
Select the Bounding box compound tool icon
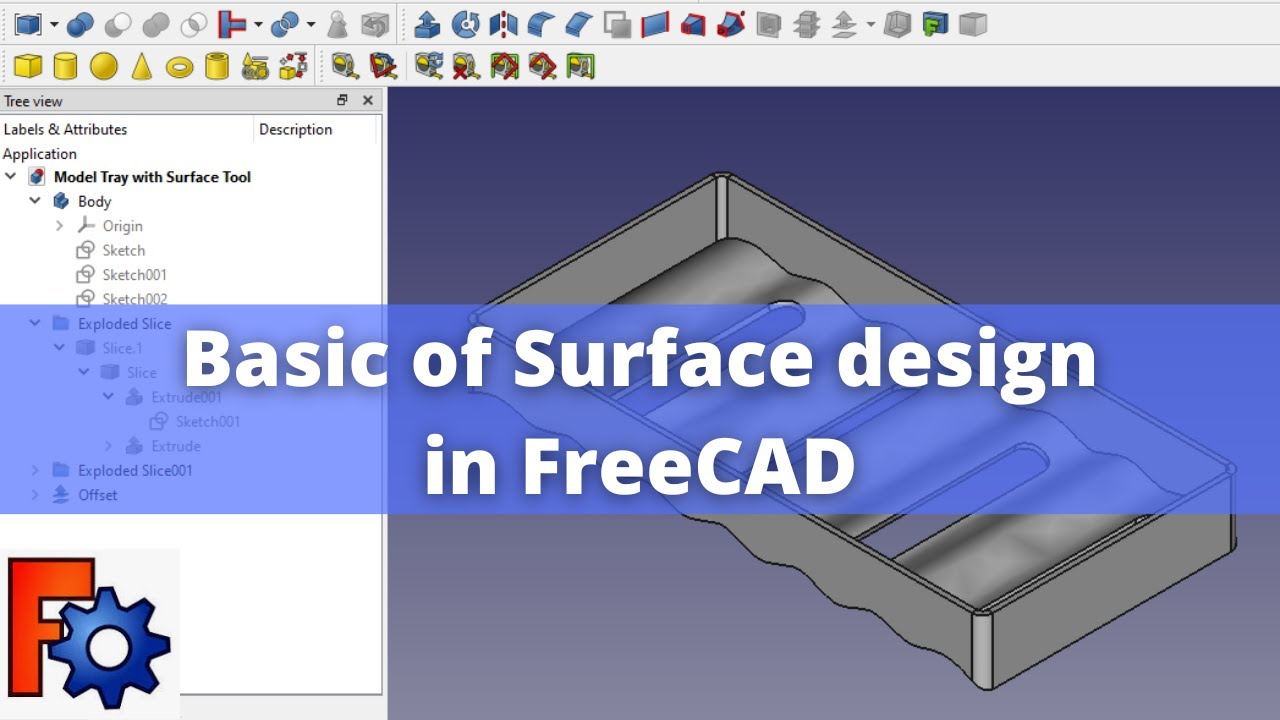coord(27,23)
